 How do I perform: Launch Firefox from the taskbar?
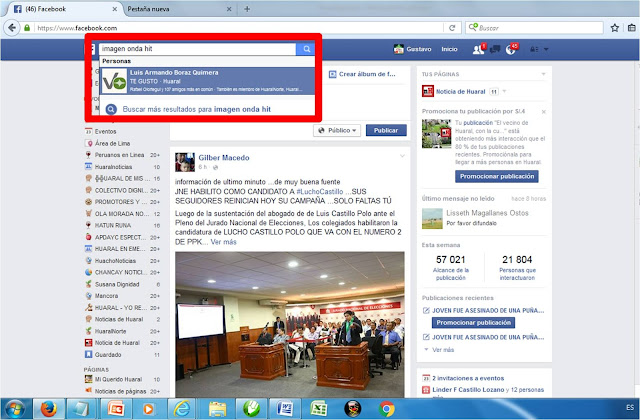tap(48, 409)
